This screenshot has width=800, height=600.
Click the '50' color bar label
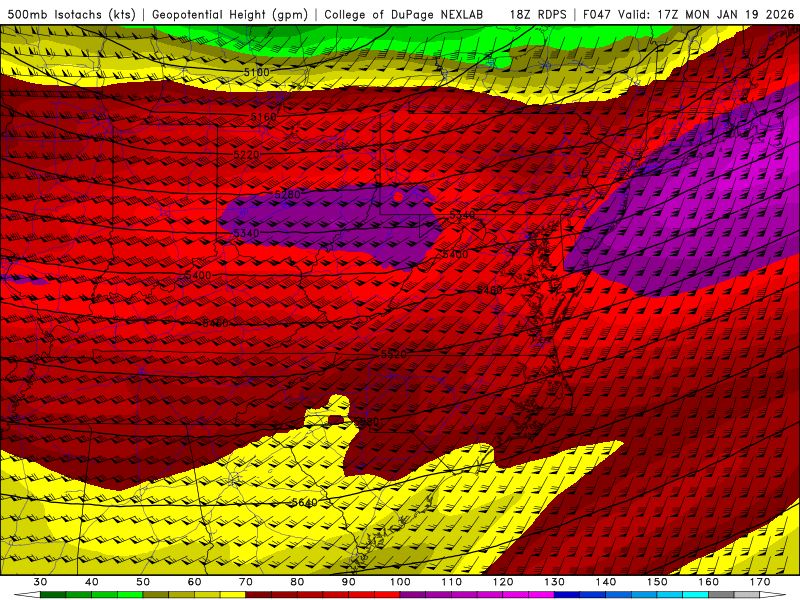[143, 582]
